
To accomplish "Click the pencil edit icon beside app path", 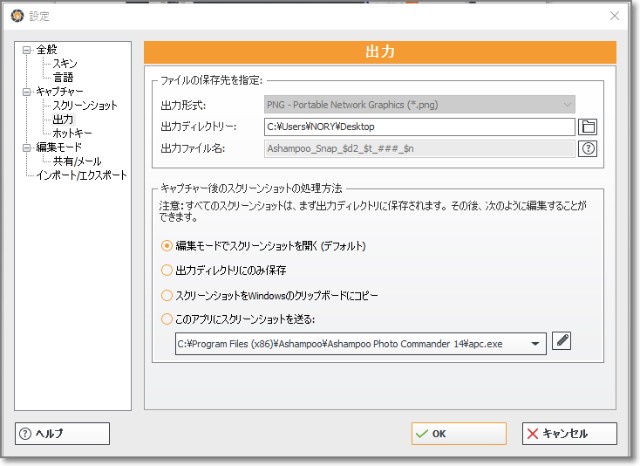I will click(562, 342).
